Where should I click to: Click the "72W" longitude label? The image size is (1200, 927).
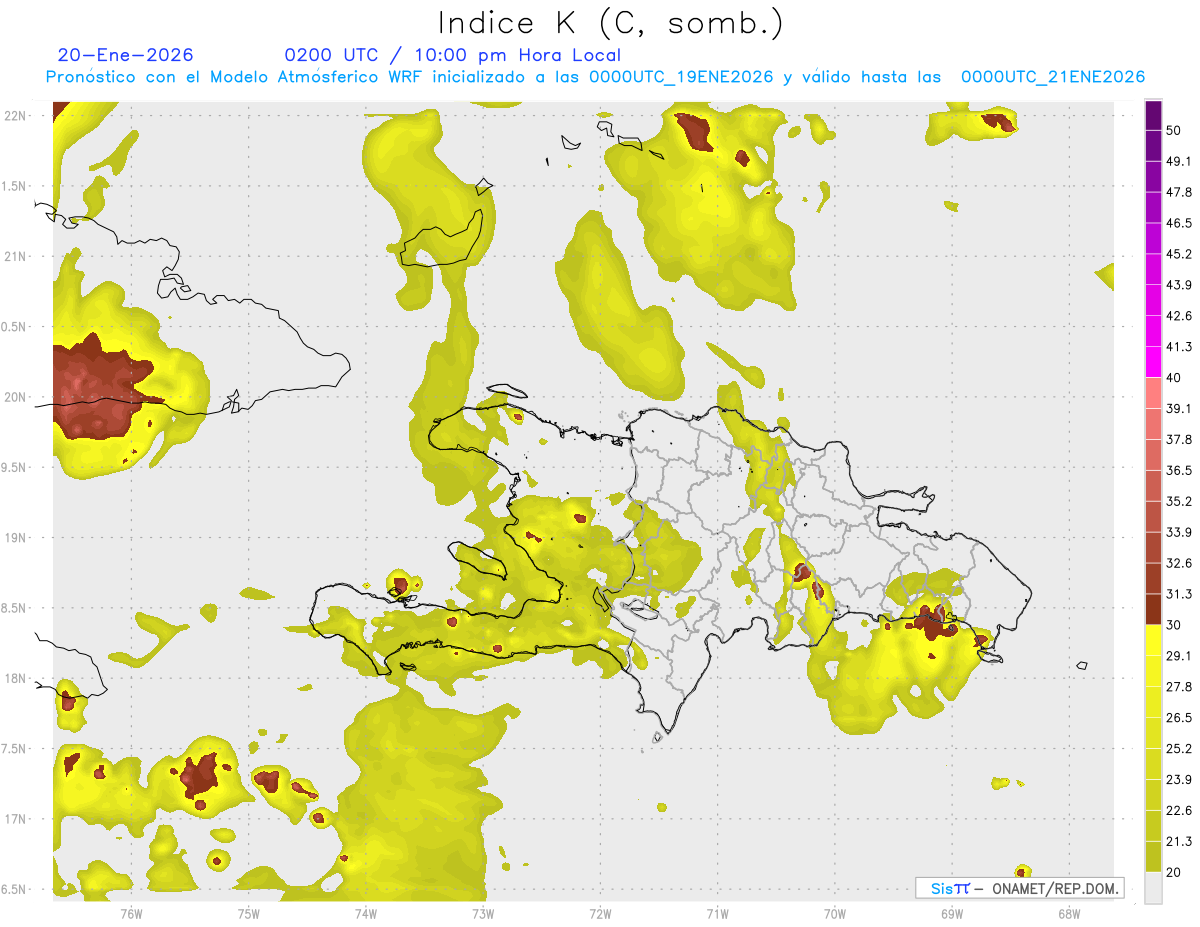click(600, 913)
